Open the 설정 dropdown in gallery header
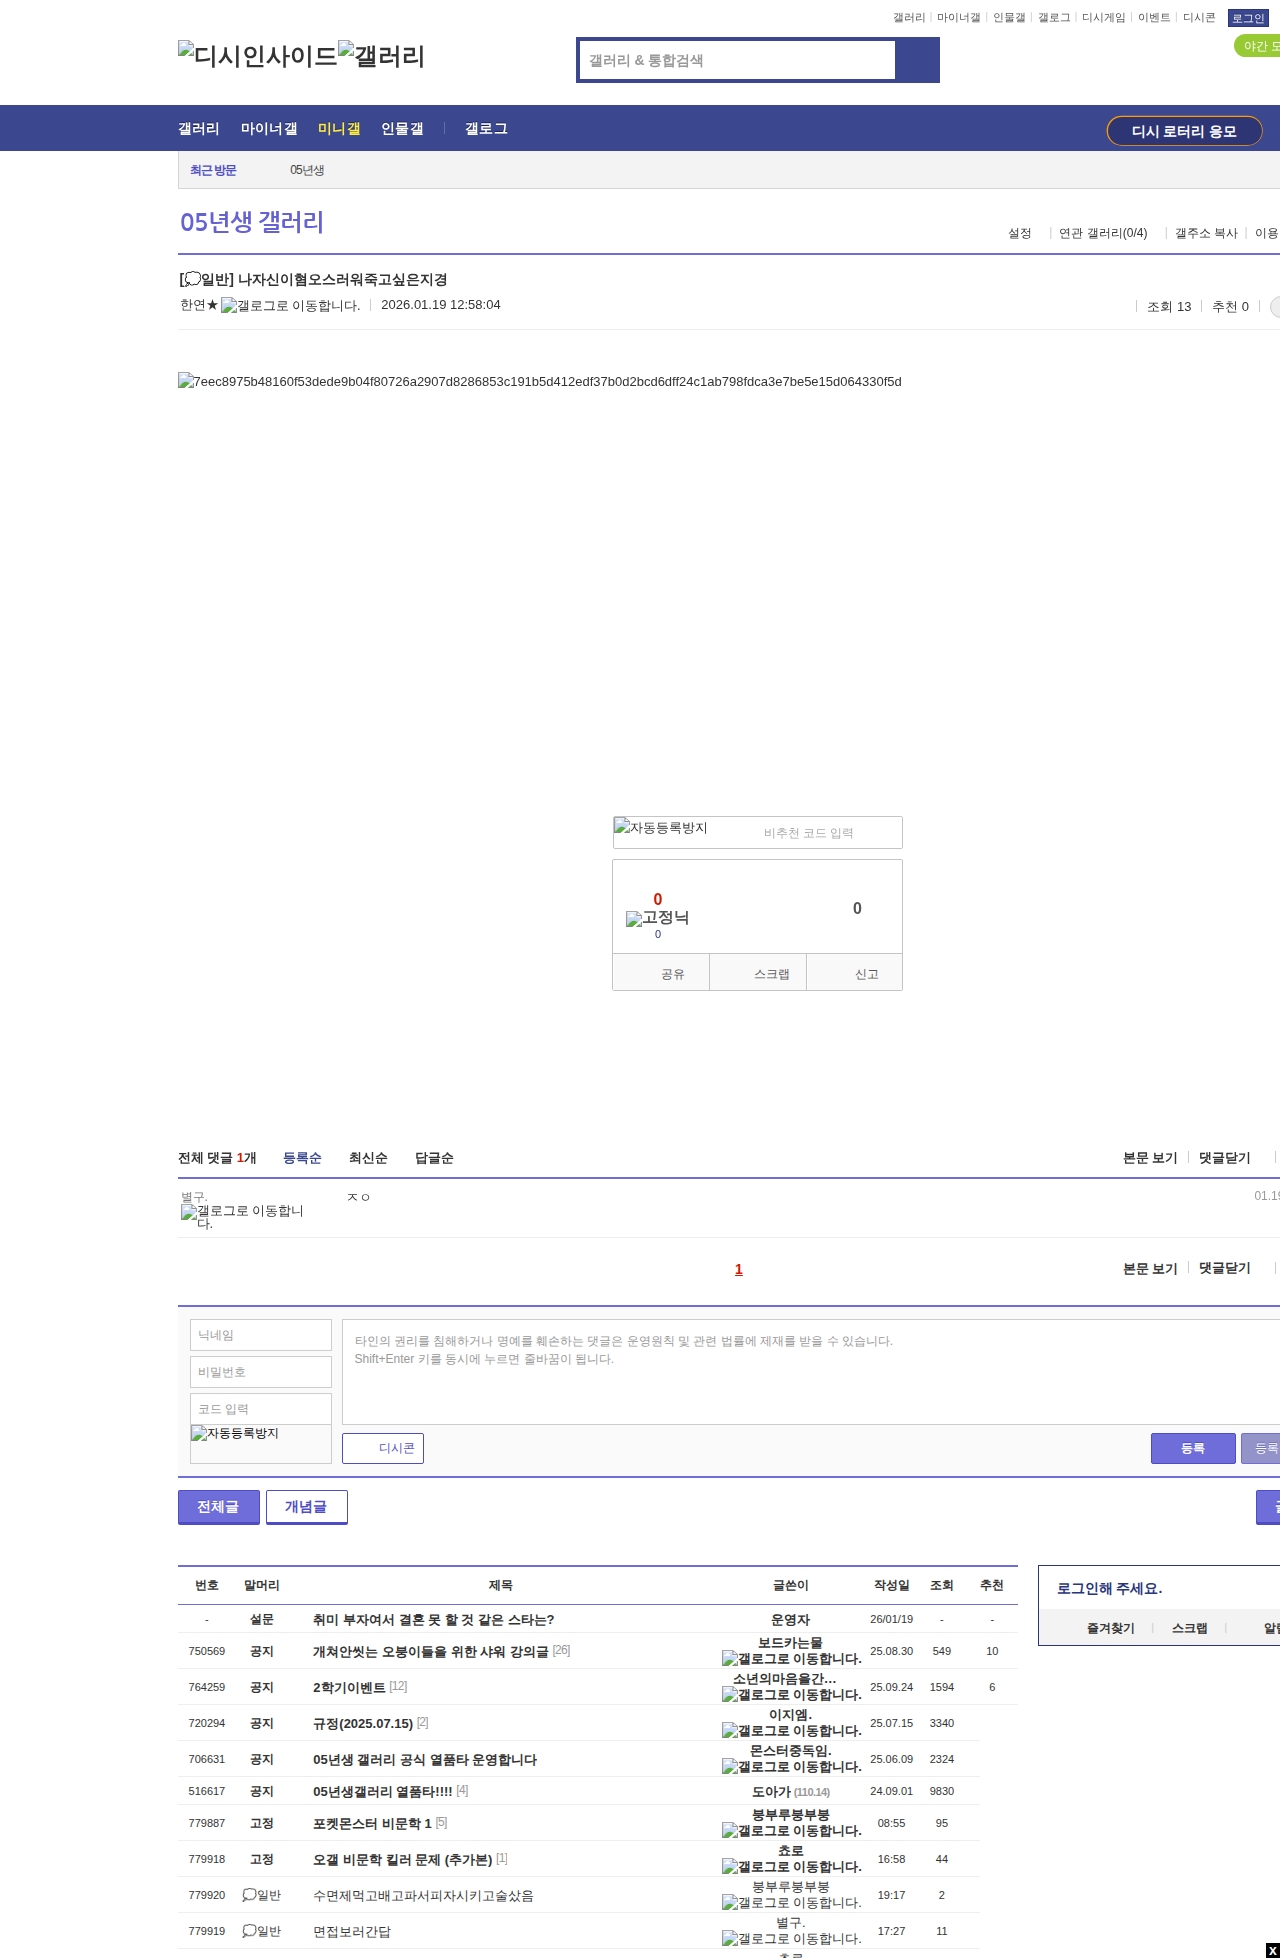This screenshot has height=1958, width=1280. tap(1019, 233)
